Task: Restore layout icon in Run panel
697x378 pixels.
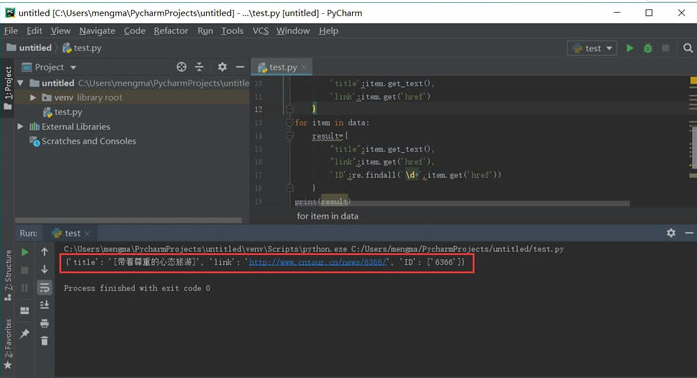Action: [x=25, y=310]
